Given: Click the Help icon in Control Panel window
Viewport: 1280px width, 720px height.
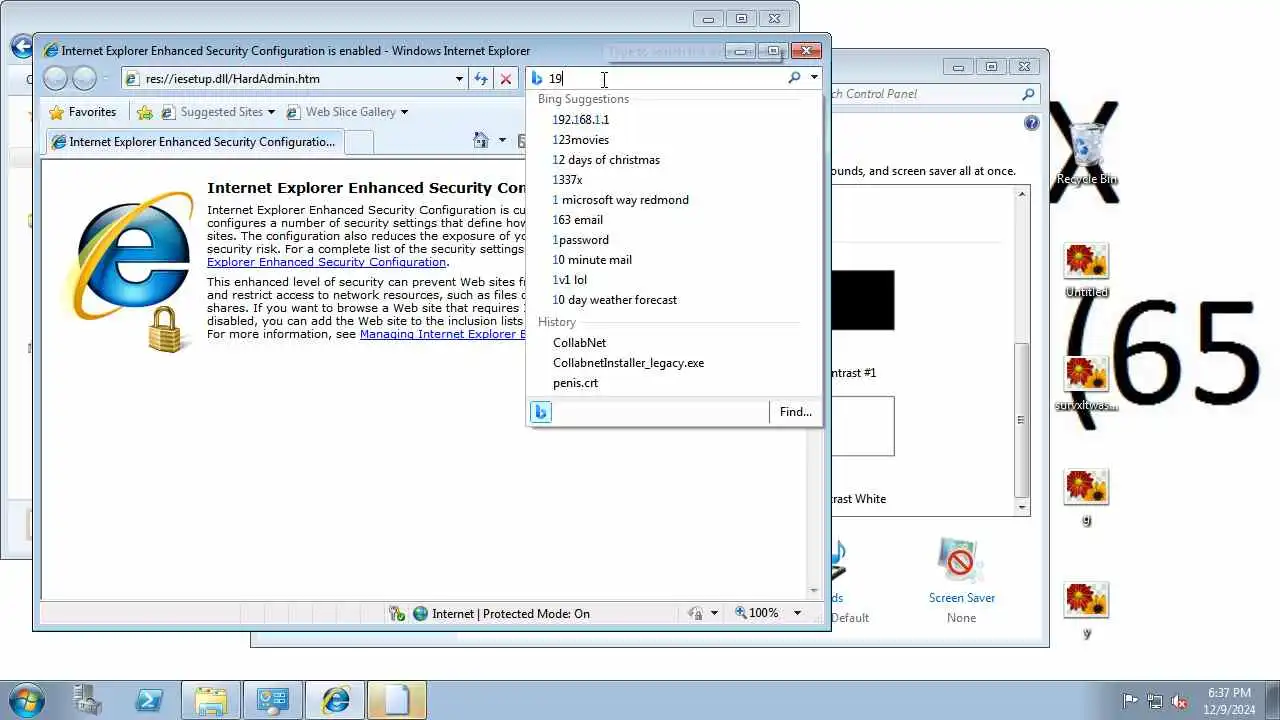Looking at the screenshot, I should click(x=1032, y=123).
